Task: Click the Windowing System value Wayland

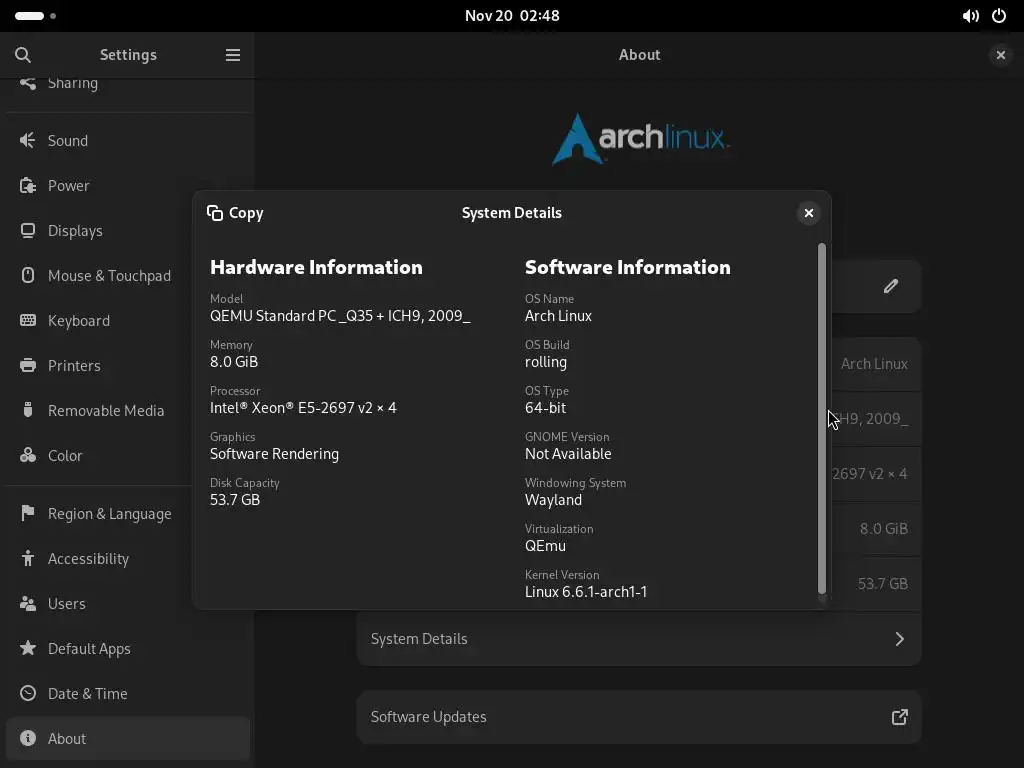Action: pyautogui.click(x=553, y=500)
